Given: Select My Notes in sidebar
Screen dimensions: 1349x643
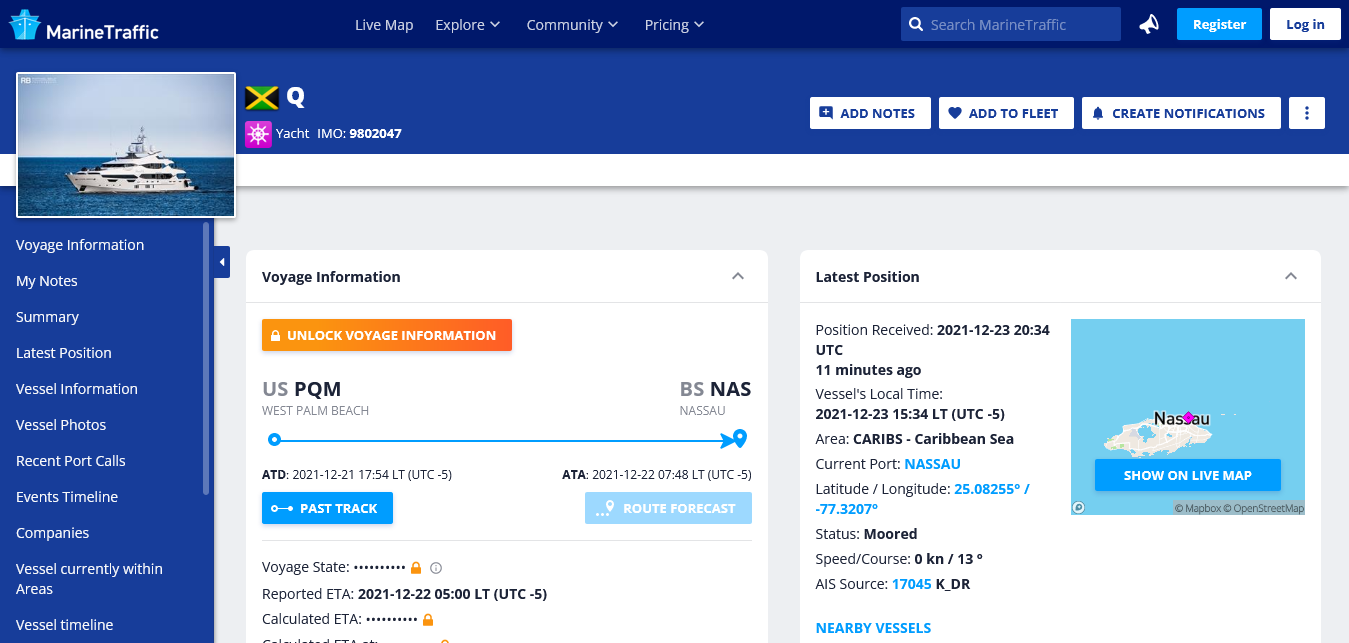Looking at the screenshot, I should click(47, 281).
